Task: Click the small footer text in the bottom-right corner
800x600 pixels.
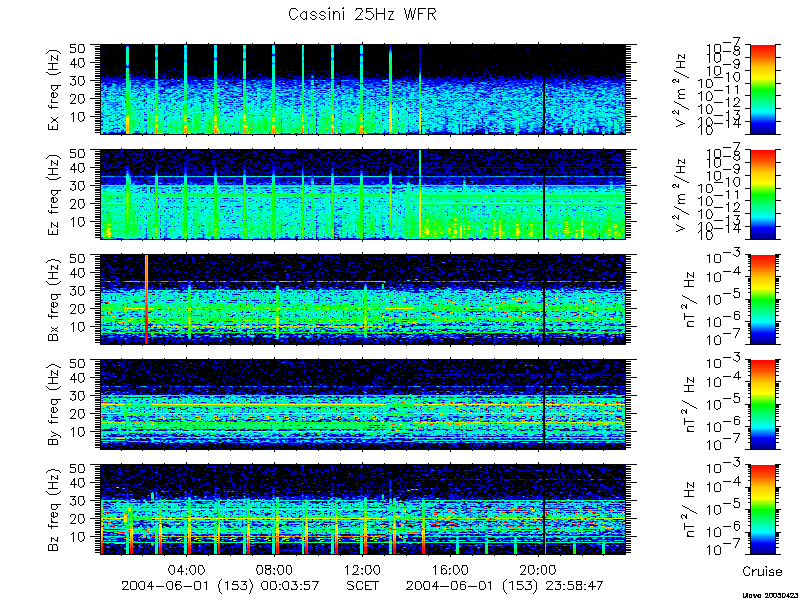Action: 770,595
